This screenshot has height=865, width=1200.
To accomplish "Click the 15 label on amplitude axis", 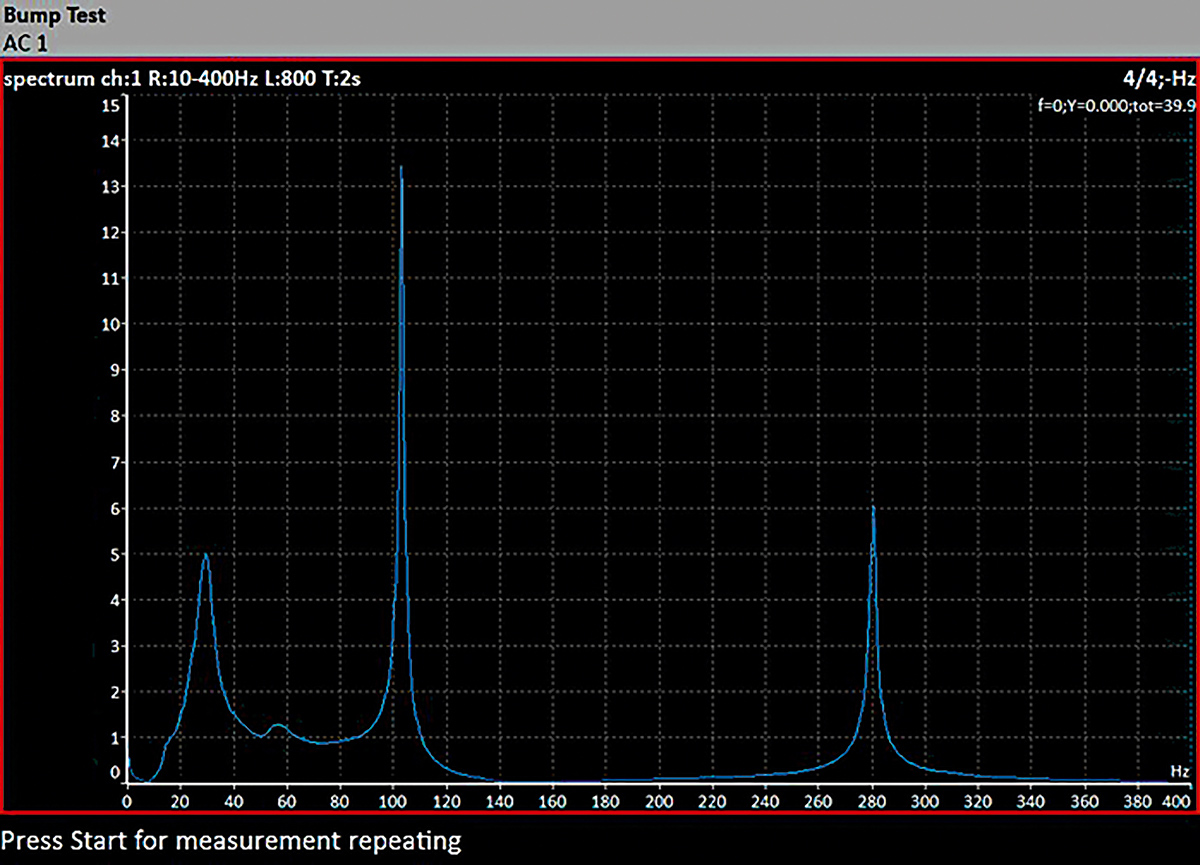I will point(112,105).
